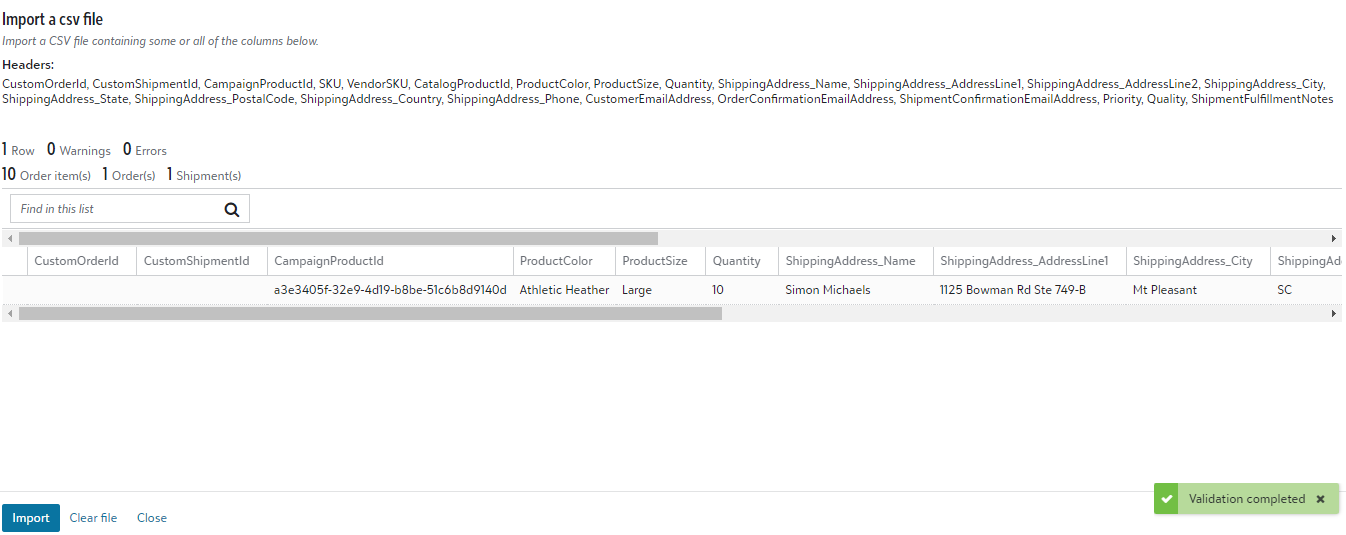Viewport: 1346px width, 535px height.
Task: Select the quantity cell showing 10
Action: tap(742, 290)
